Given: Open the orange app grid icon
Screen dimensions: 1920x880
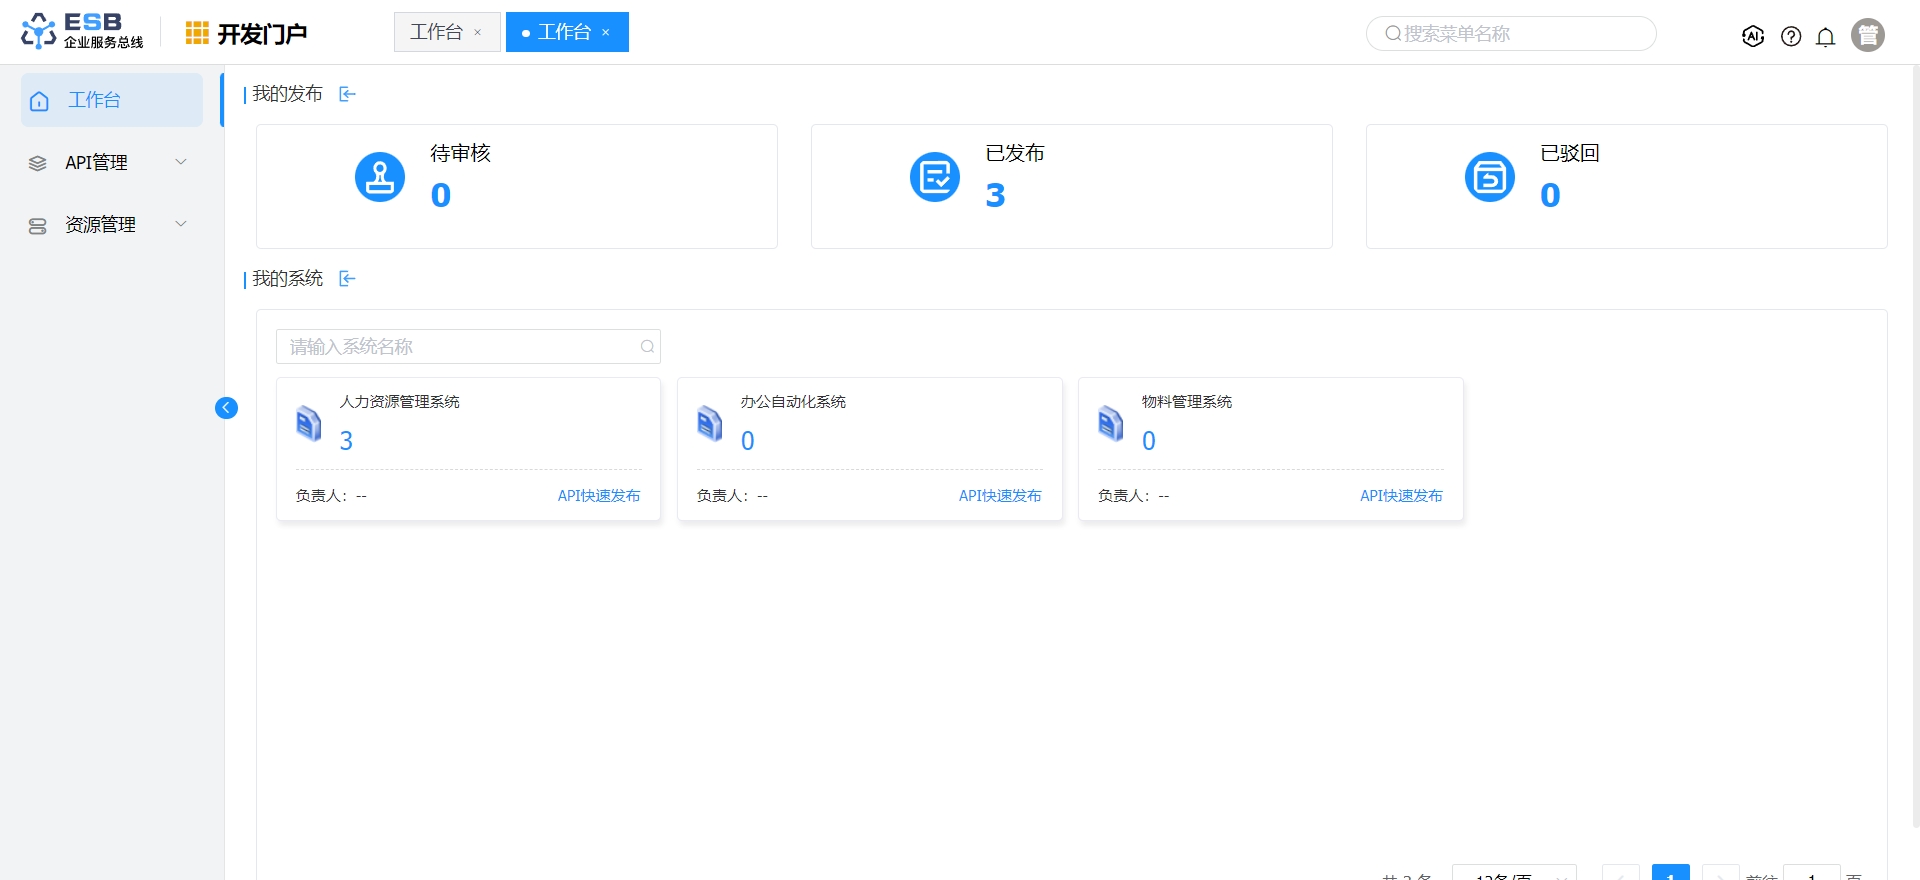Looking at the screenshot, I should [x=197, y=34].
